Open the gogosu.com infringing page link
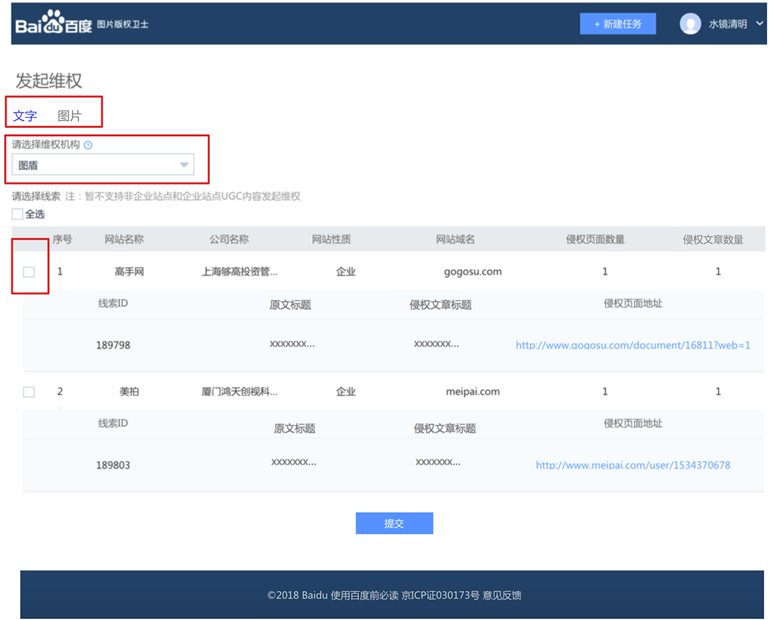This screenshot has height=620, width=770. tap(632, 345)
